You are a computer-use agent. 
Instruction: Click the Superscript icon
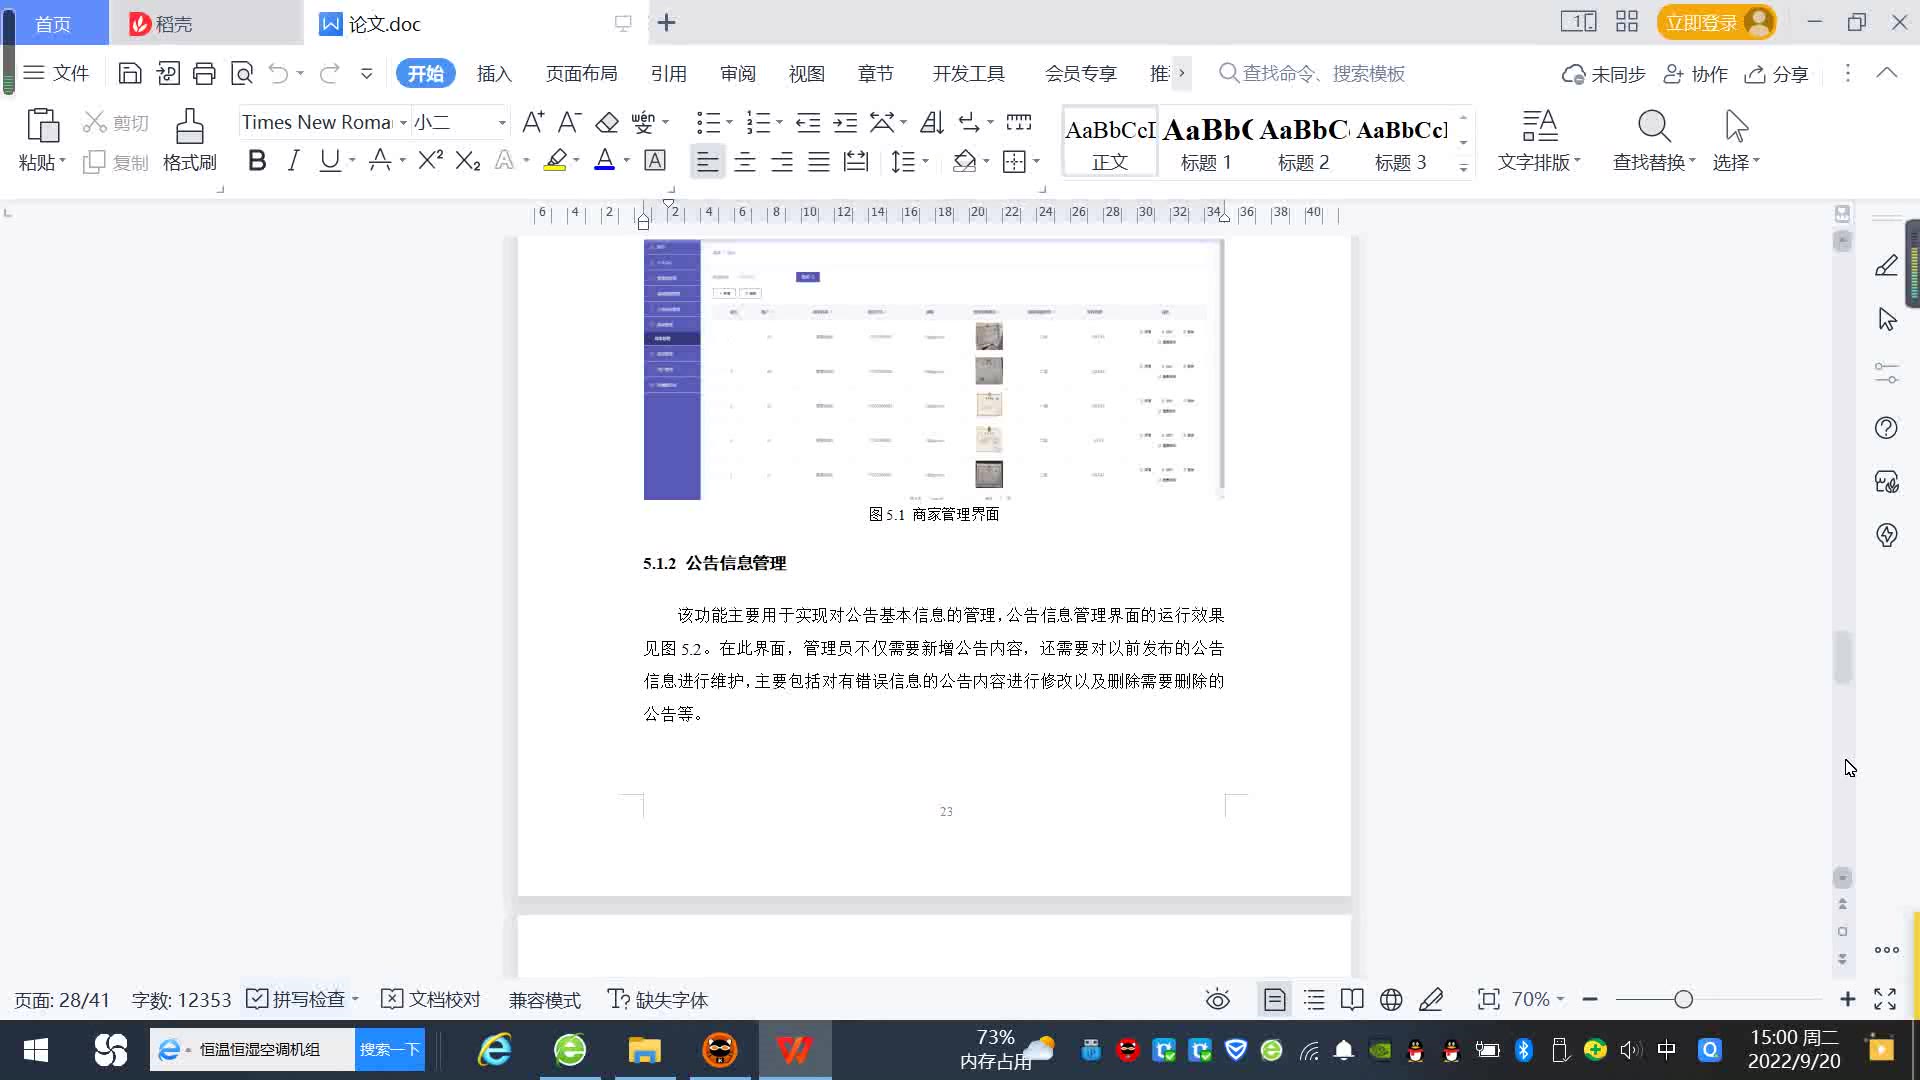pos(430,161)
